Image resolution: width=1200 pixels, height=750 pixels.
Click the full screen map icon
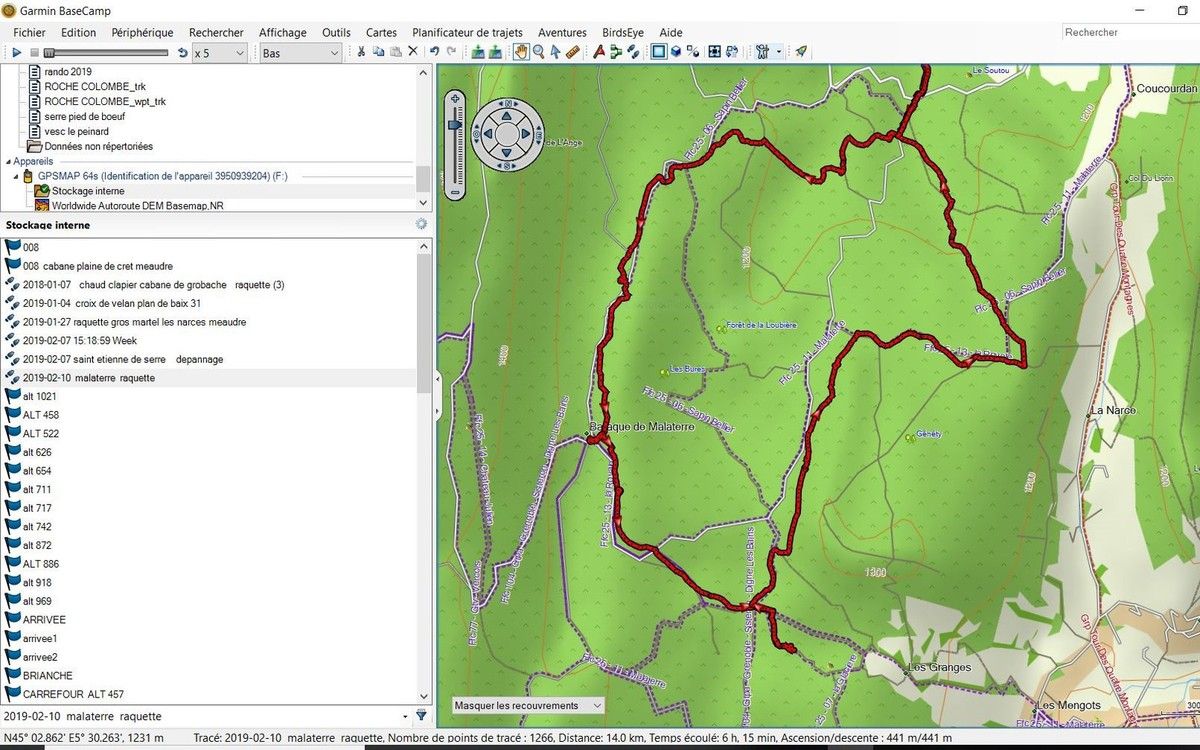coord(715,52)
